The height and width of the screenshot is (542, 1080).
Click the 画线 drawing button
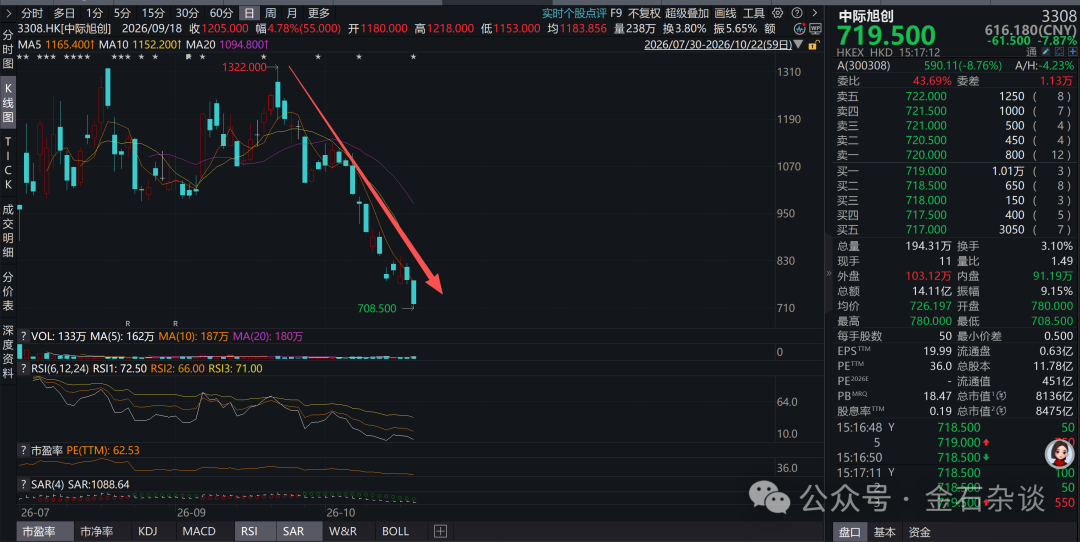[725, 12]
